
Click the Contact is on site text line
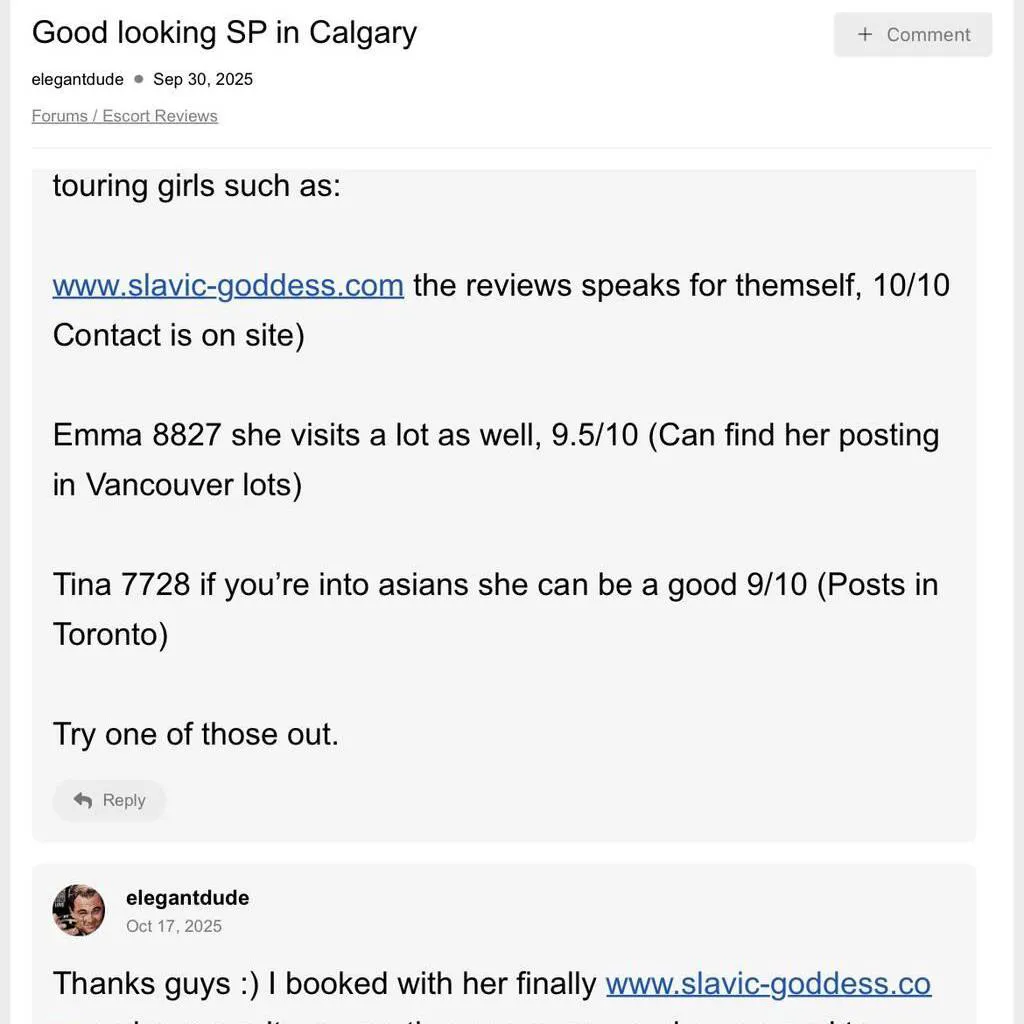[178, 334]
